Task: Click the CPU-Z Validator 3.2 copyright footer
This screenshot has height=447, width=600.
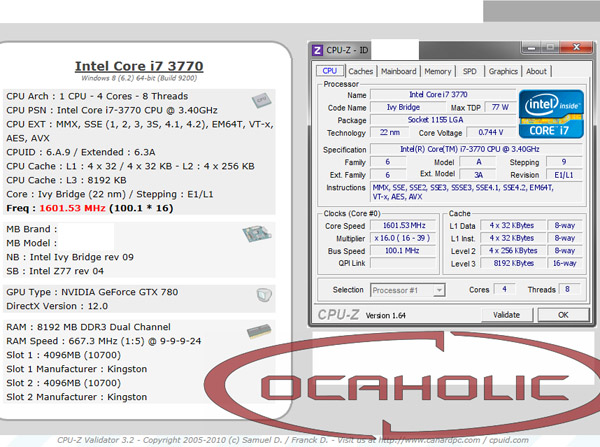Action: (x=293, y=440)
